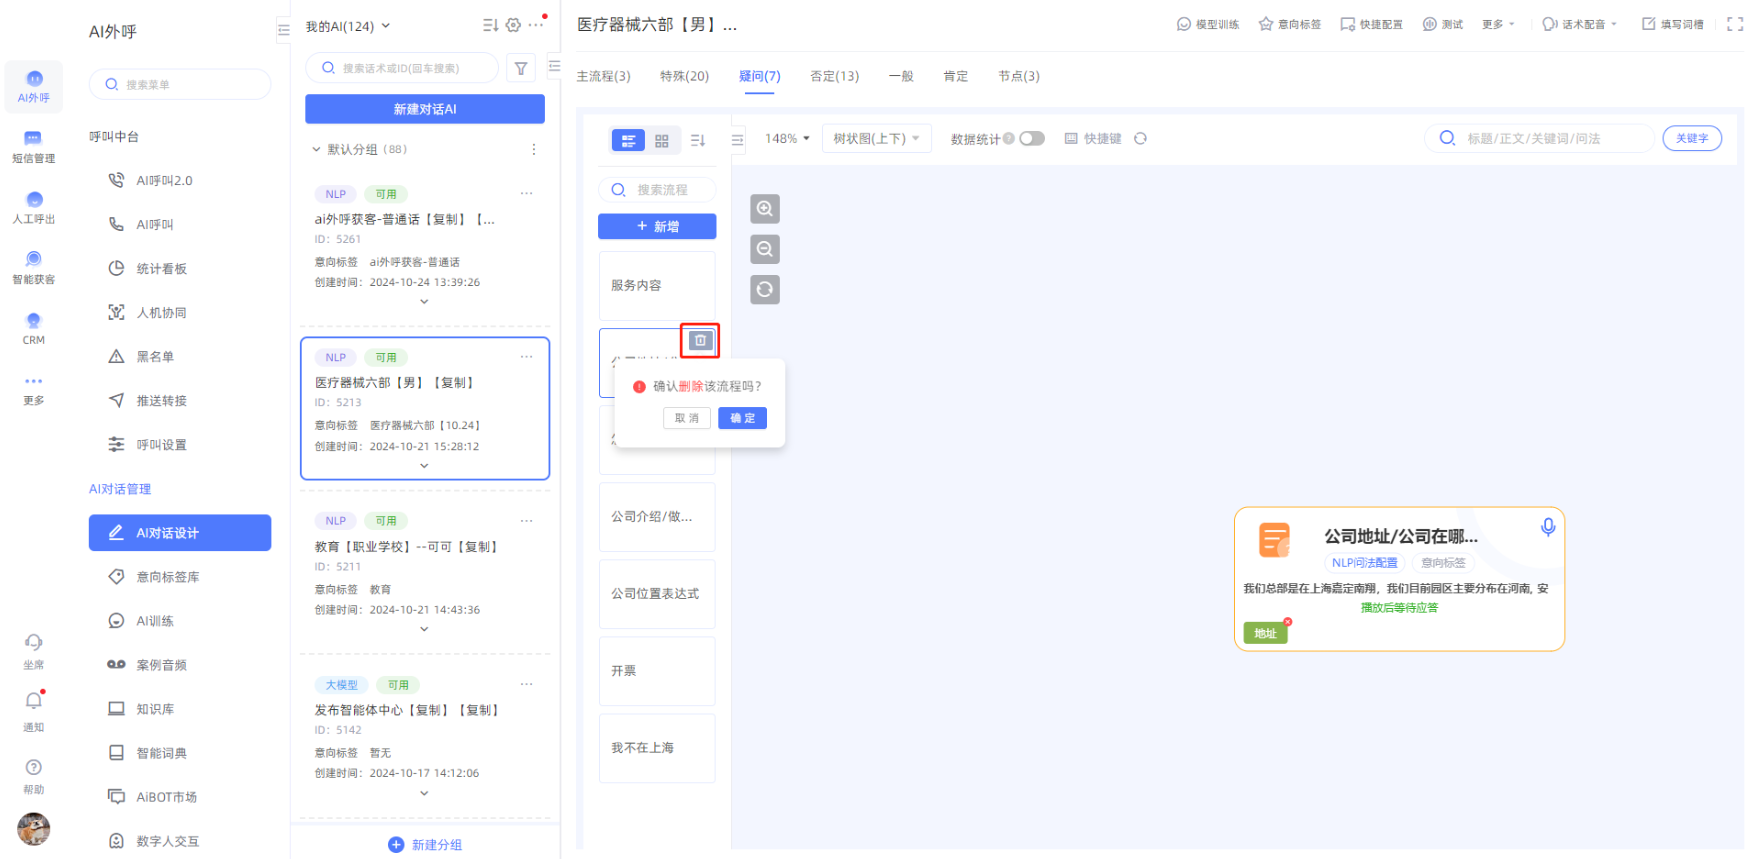Click the zoom in magnifier icon

click(765, 209)
